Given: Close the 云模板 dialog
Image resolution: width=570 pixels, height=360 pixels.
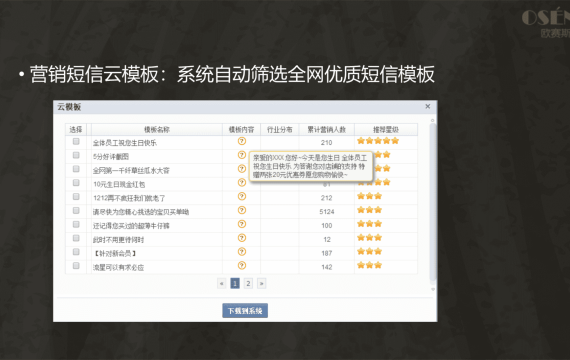Looking at the screenshot, I should 428,106.
